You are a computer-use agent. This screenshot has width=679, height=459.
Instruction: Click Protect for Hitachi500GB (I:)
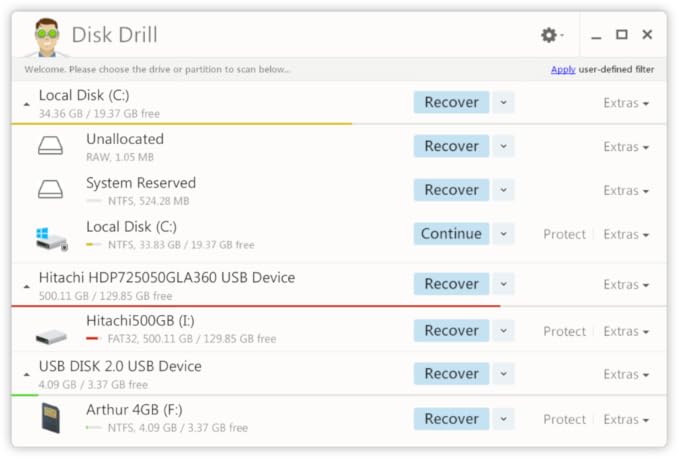click(564, 331)
